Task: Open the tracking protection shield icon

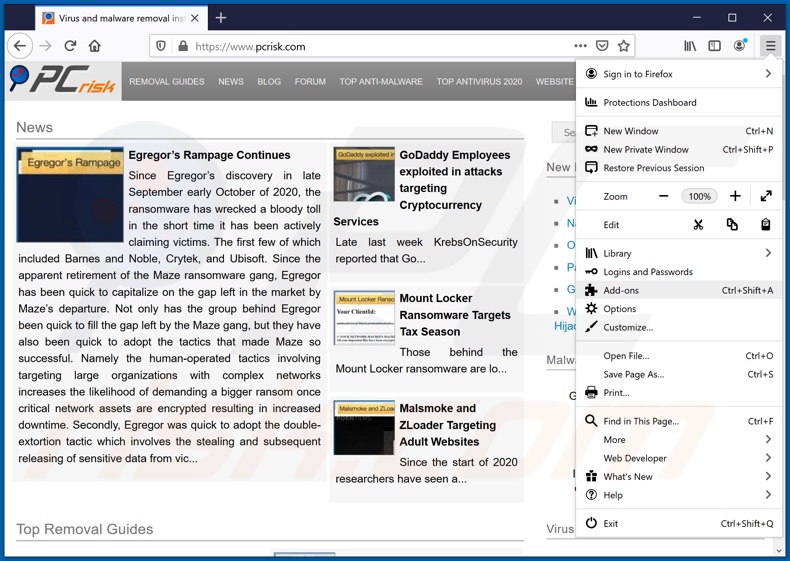Action: (x=161, y=46)
